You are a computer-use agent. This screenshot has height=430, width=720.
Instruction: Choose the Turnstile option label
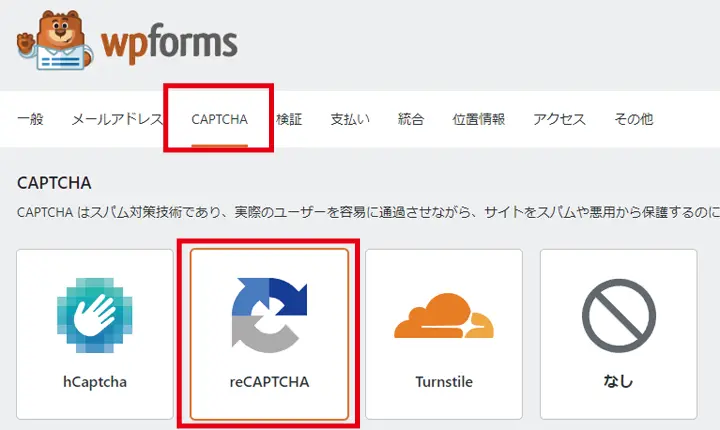[x=444, y=382]
